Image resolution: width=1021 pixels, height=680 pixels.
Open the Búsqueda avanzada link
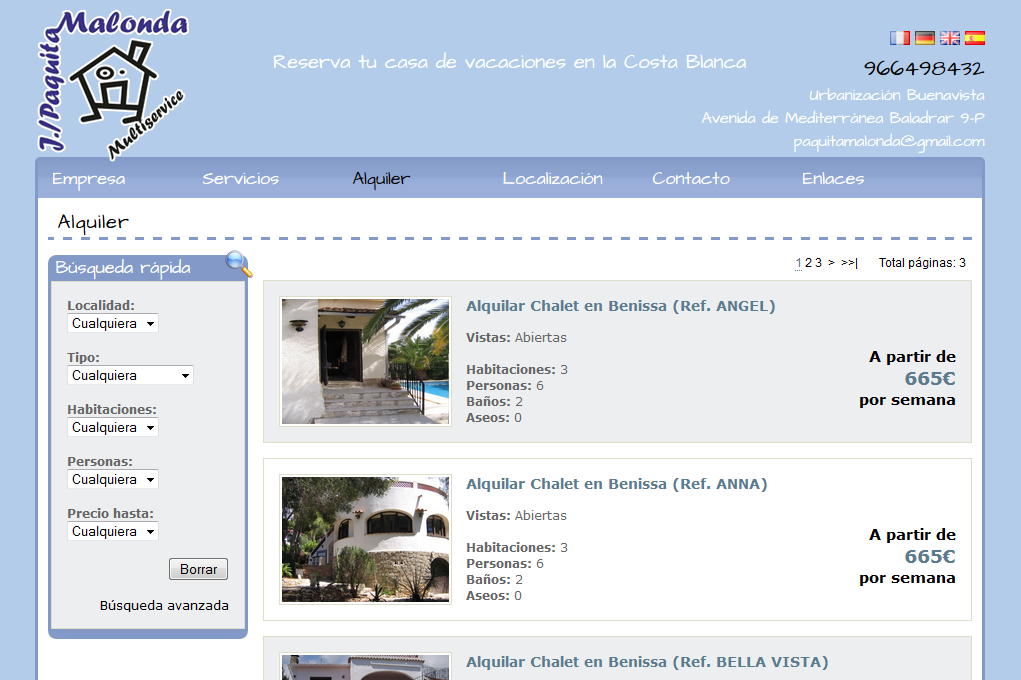[164, 606]
